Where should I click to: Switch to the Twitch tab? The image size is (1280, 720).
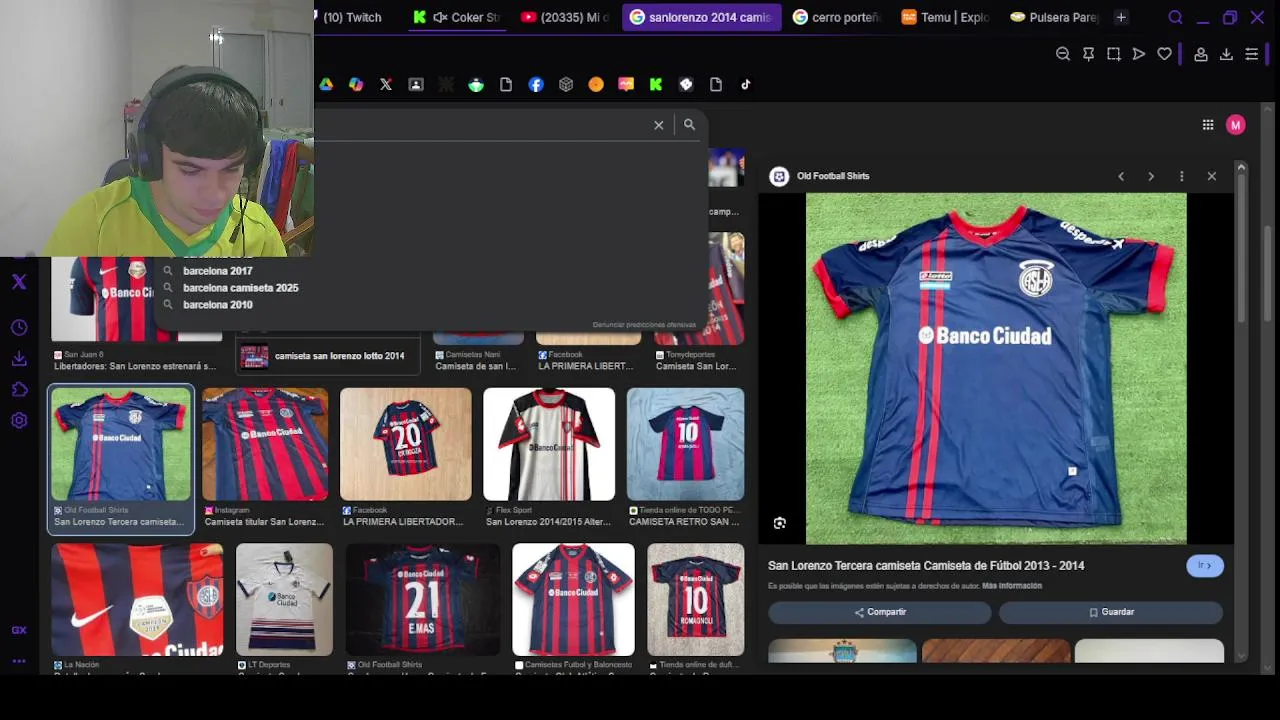351,17
